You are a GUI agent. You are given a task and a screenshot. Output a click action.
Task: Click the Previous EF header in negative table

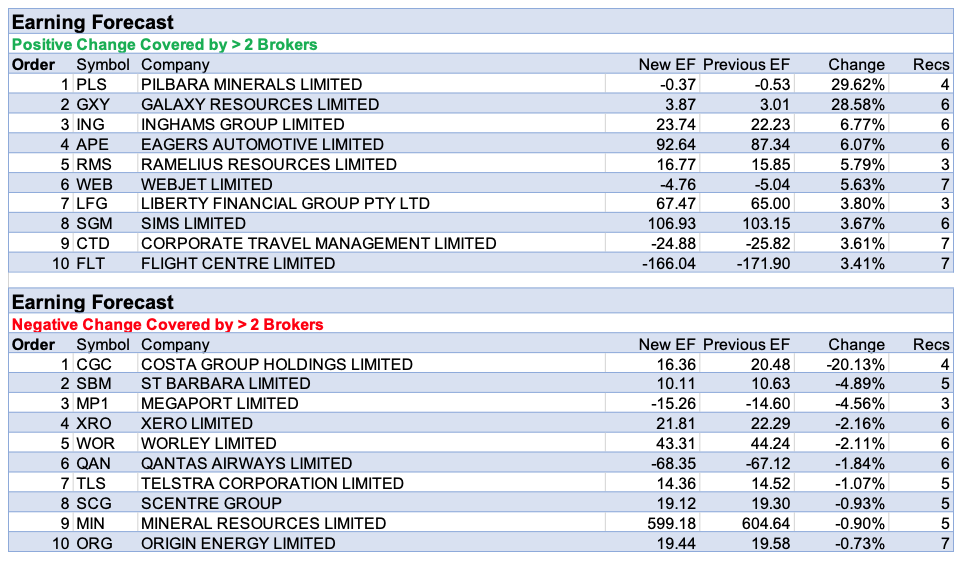point(747,344)
